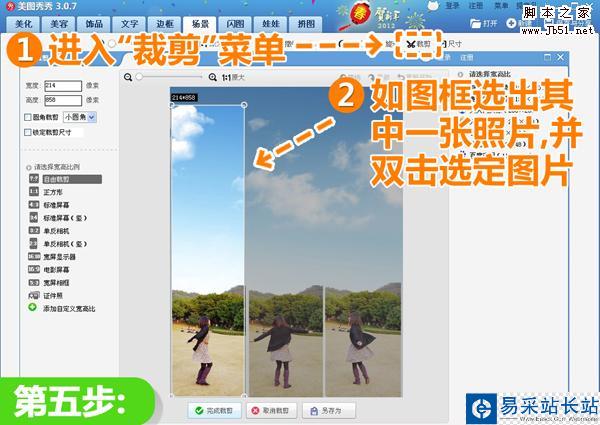
Task: Toggle the 锁定裁剪尺寸 checkbox
Action: 28,132
